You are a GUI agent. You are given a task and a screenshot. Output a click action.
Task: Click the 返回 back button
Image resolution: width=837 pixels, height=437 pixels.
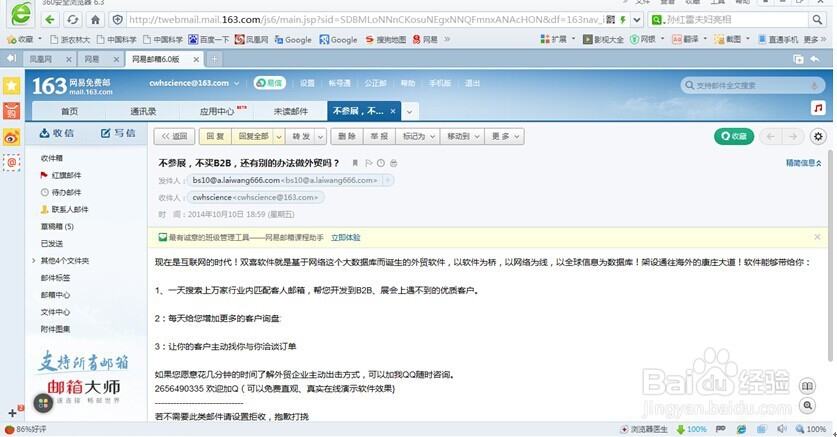click(x=174, y=137)
